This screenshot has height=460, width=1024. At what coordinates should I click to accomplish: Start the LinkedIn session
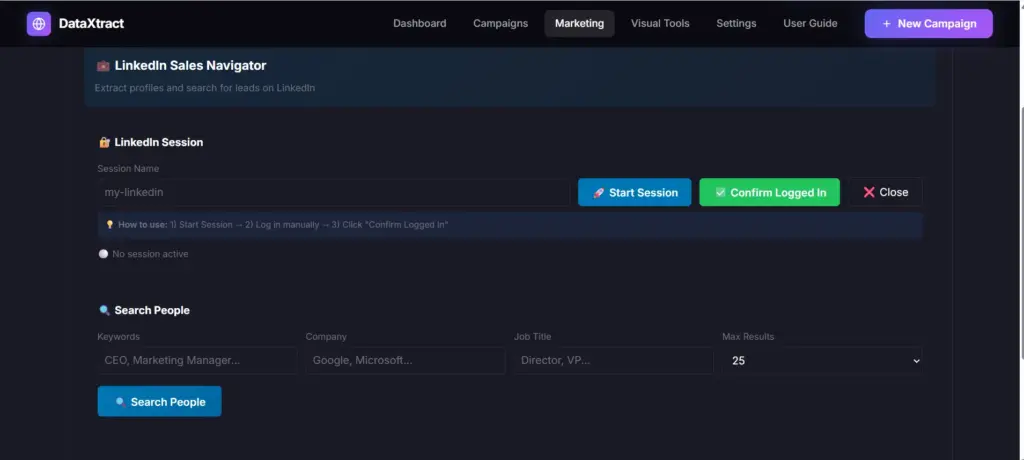pyautogui.click(x=634, y=193)
